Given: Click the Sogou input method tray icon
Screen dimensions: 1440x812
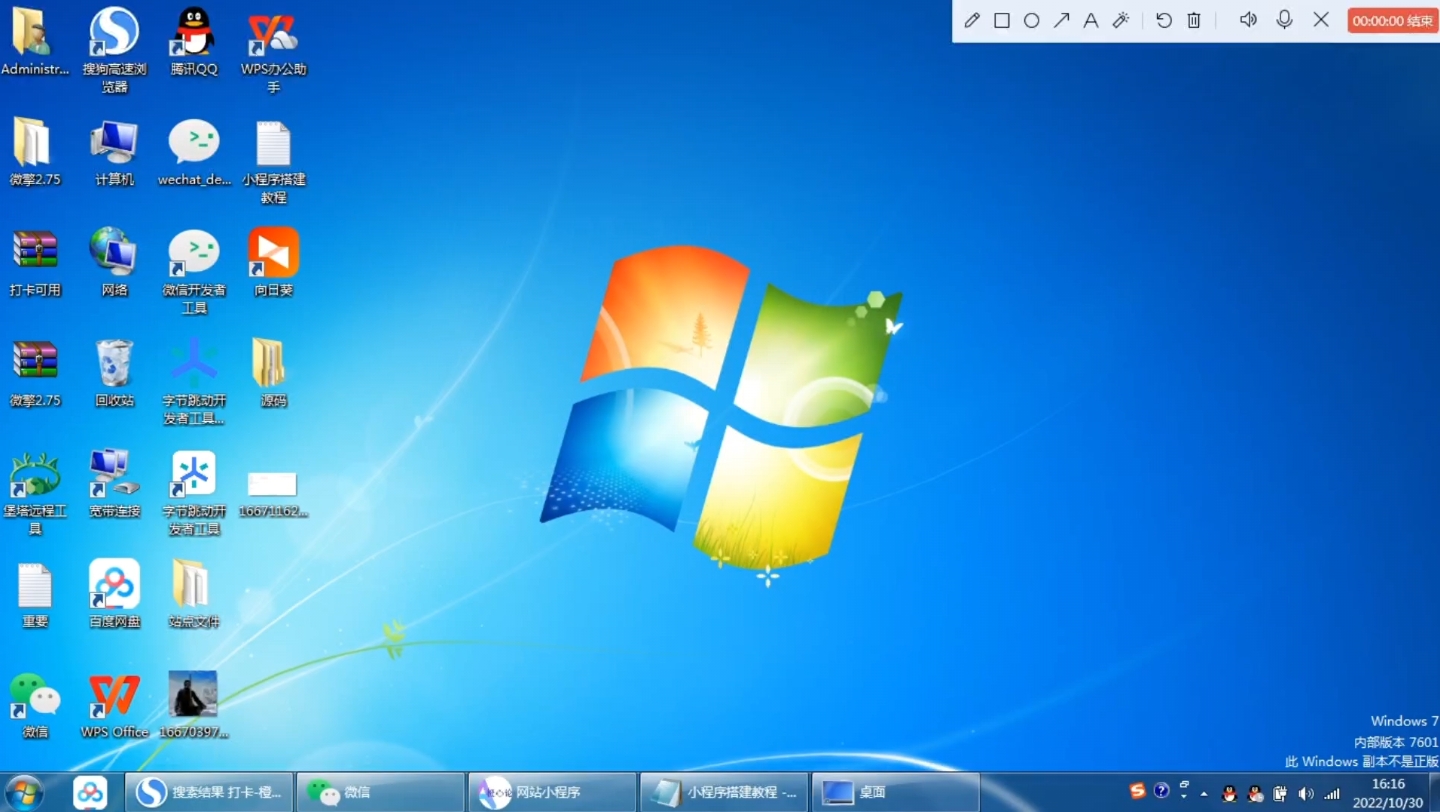Looking at the screenshot, I should 1137,791.
